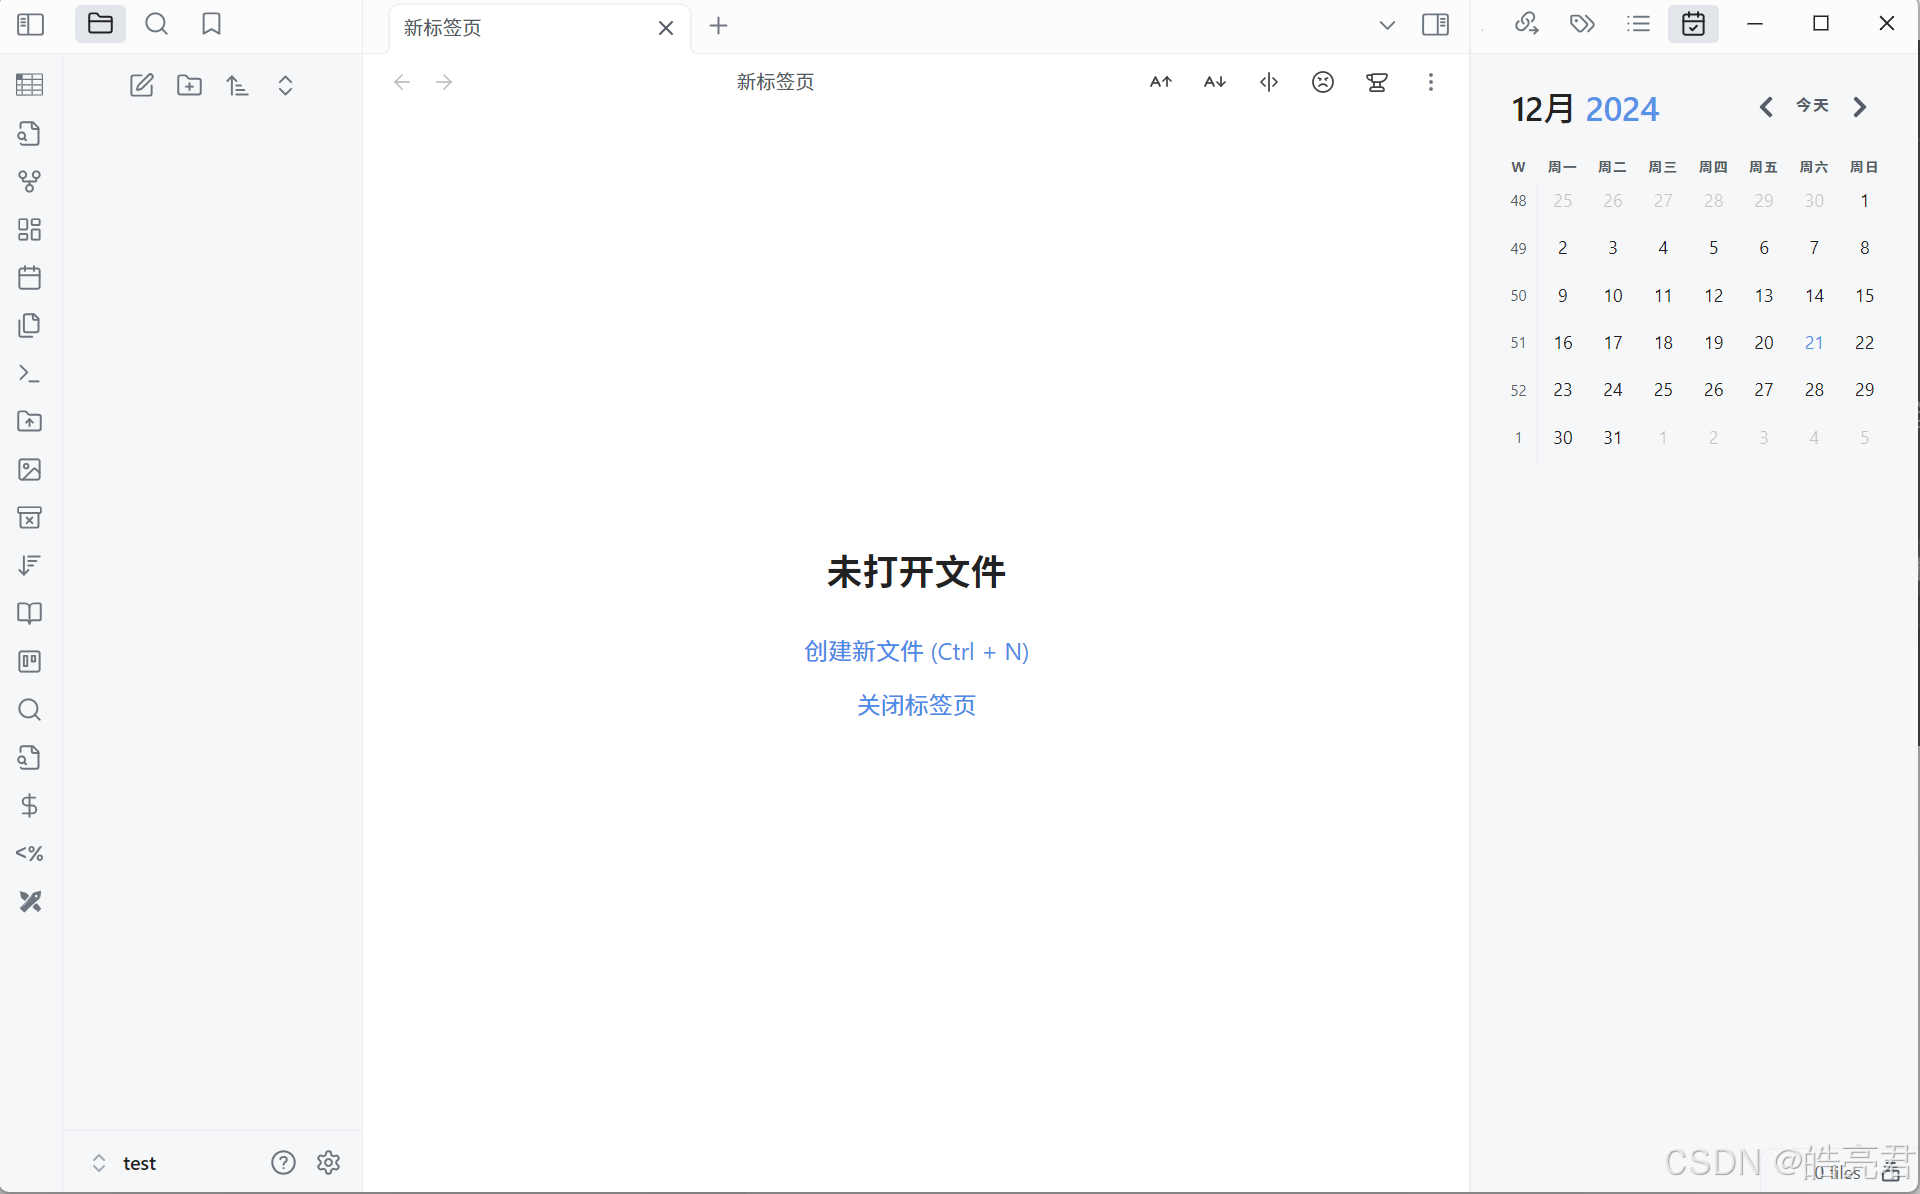Switch to the search tab in the sidebar
1920x1194 pixels.
coord(156,24)
